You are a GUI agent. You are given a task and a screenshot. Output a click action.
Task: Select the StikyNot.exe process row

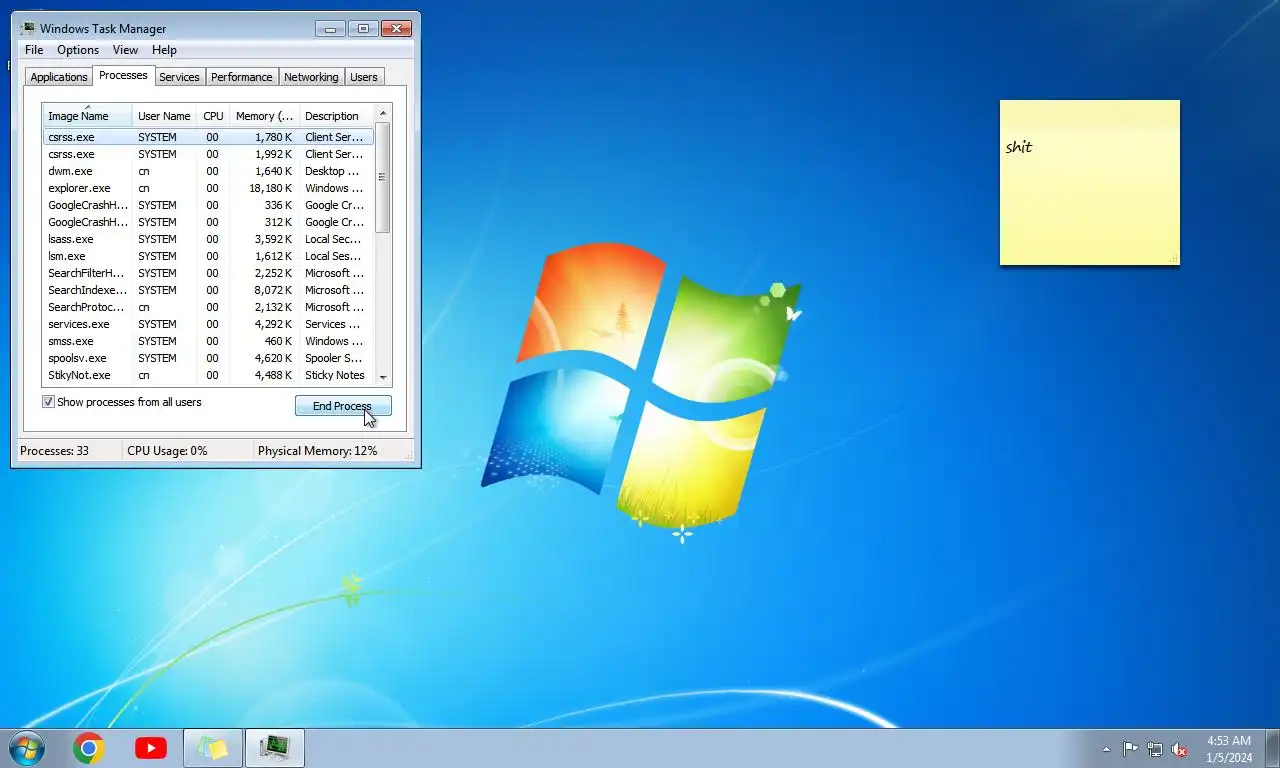(x=208, y=375)
